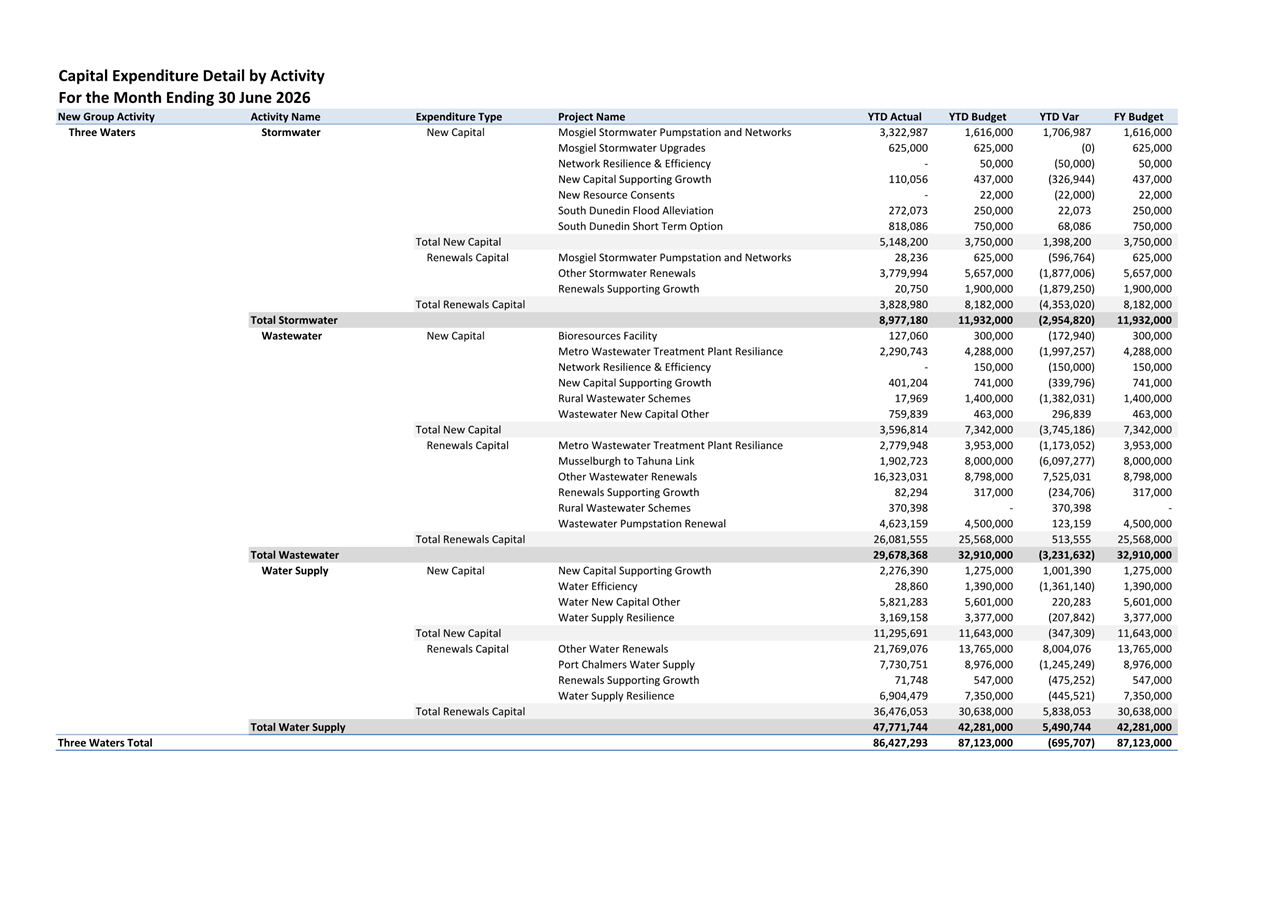This screenshot has width=1283, height=907.
Task: Click the YTD Var value 5,490,744
Action: point(1068,727)
